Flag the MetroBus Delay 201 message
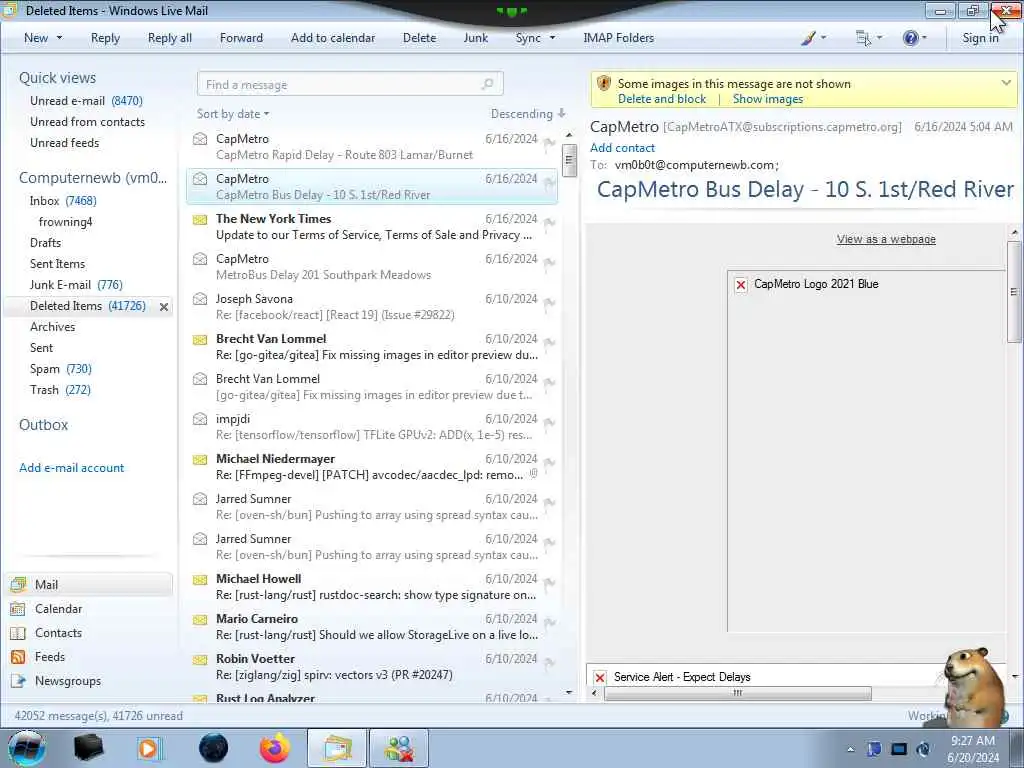Image resolution: width=1024 pixels, height=768 pixels. click(x=549, y=263)
